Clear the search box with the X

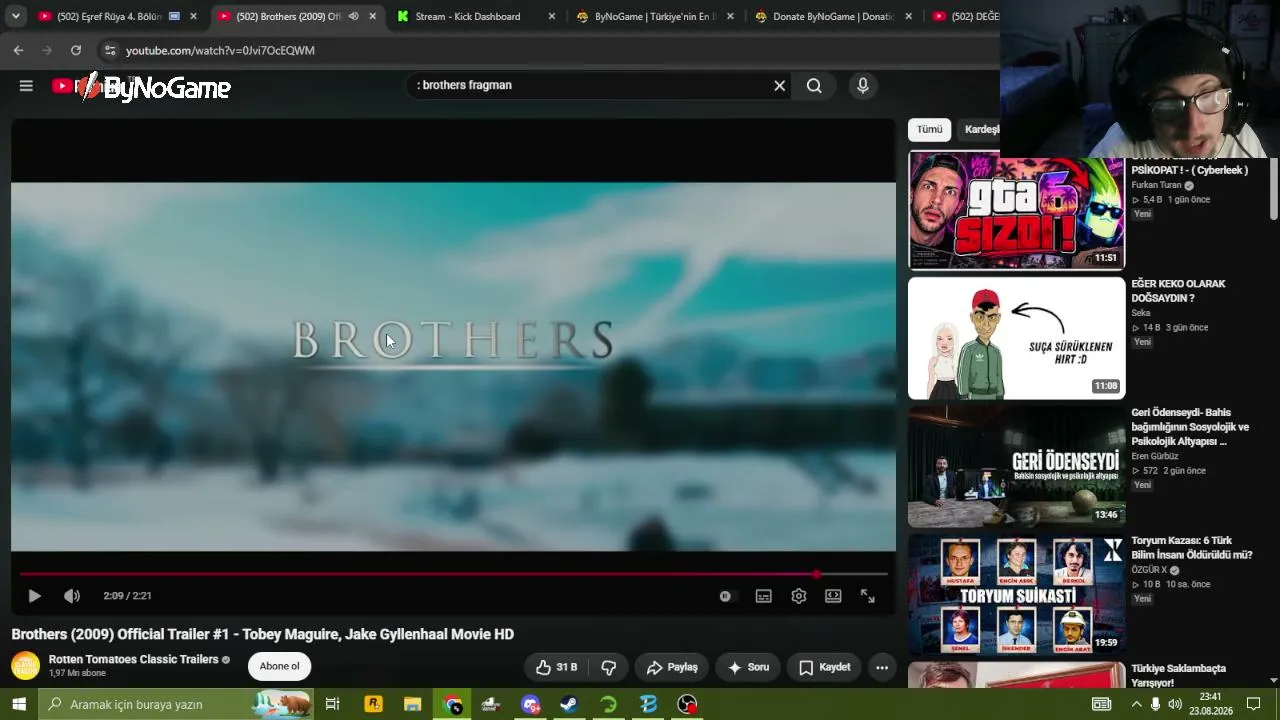point(780,86)
